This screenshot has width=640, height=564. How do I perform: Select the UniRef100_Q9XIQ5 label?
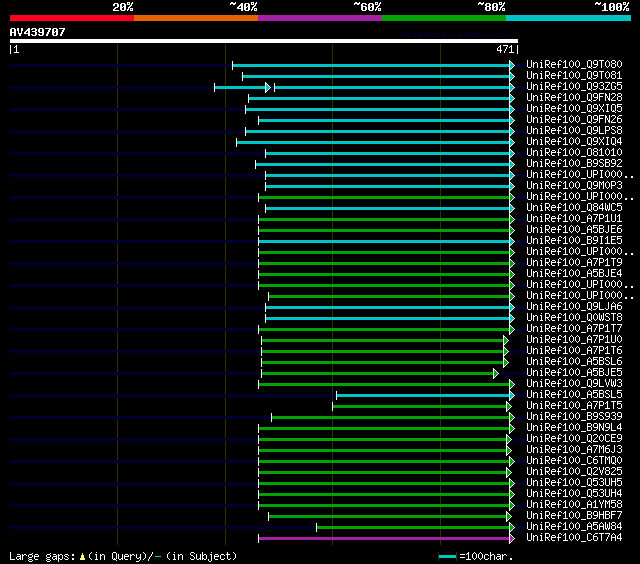click(x=574, y=109)
